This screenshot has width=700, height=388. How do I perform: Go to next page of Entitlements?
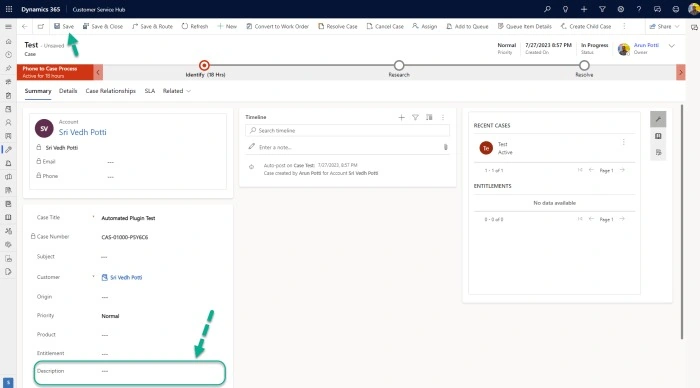(x=622, y=219)
